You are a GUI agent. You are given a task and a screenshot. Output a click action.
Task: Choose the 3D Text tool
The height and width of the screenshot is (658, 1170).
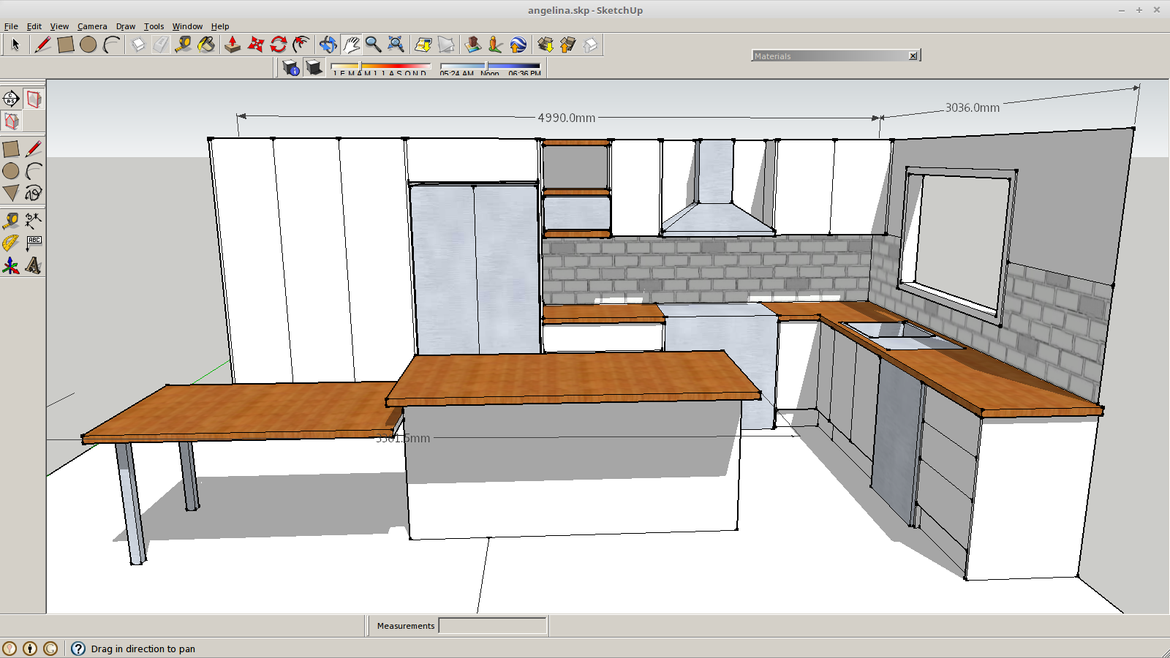(x=34, y=266)
